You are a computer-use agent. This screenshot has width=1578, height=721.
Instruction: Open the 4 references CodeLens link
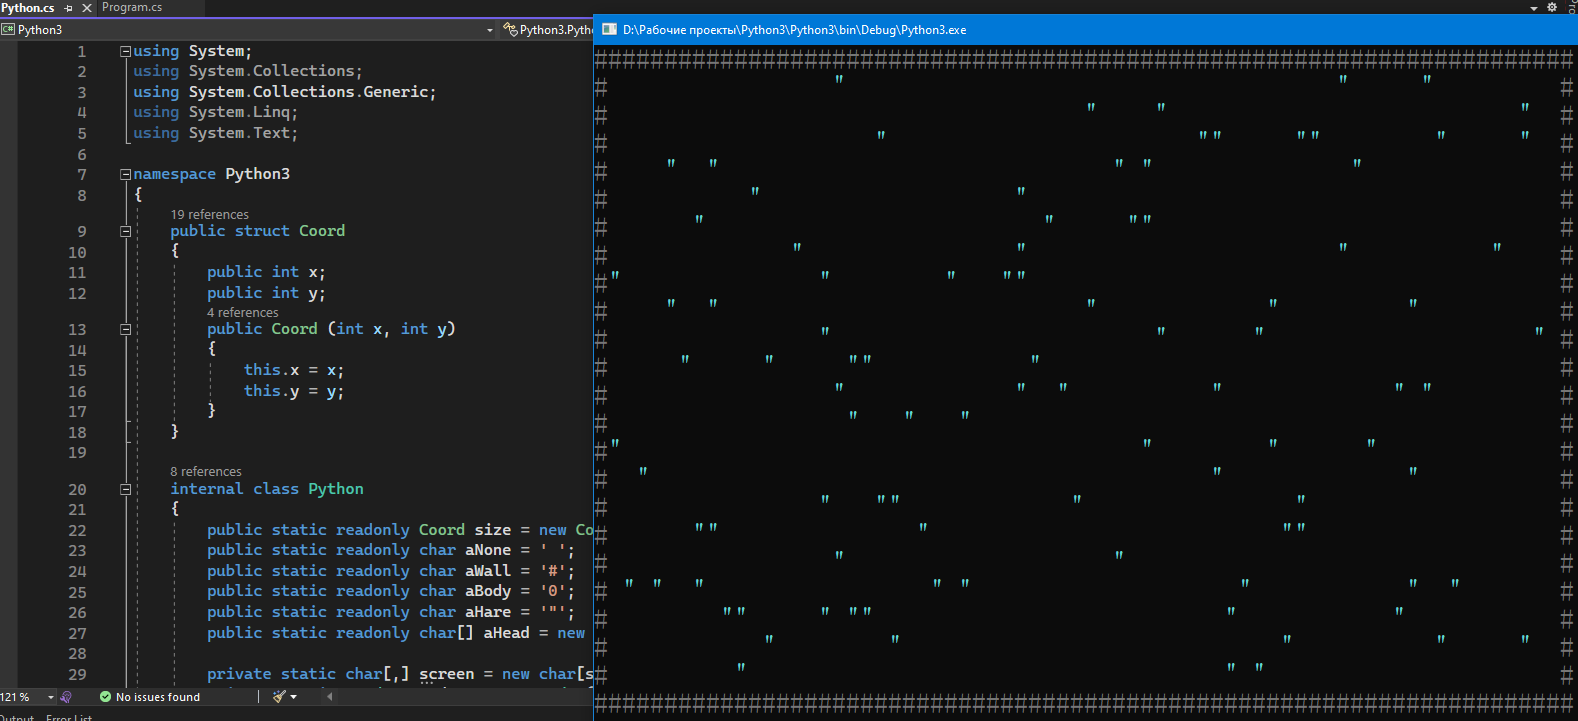[243, 312]
